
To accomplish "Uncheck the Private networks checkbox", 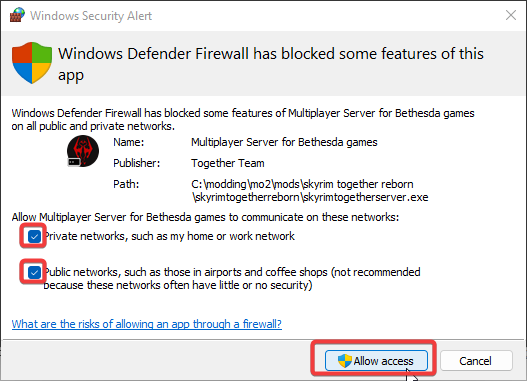I will pos(34,236).
